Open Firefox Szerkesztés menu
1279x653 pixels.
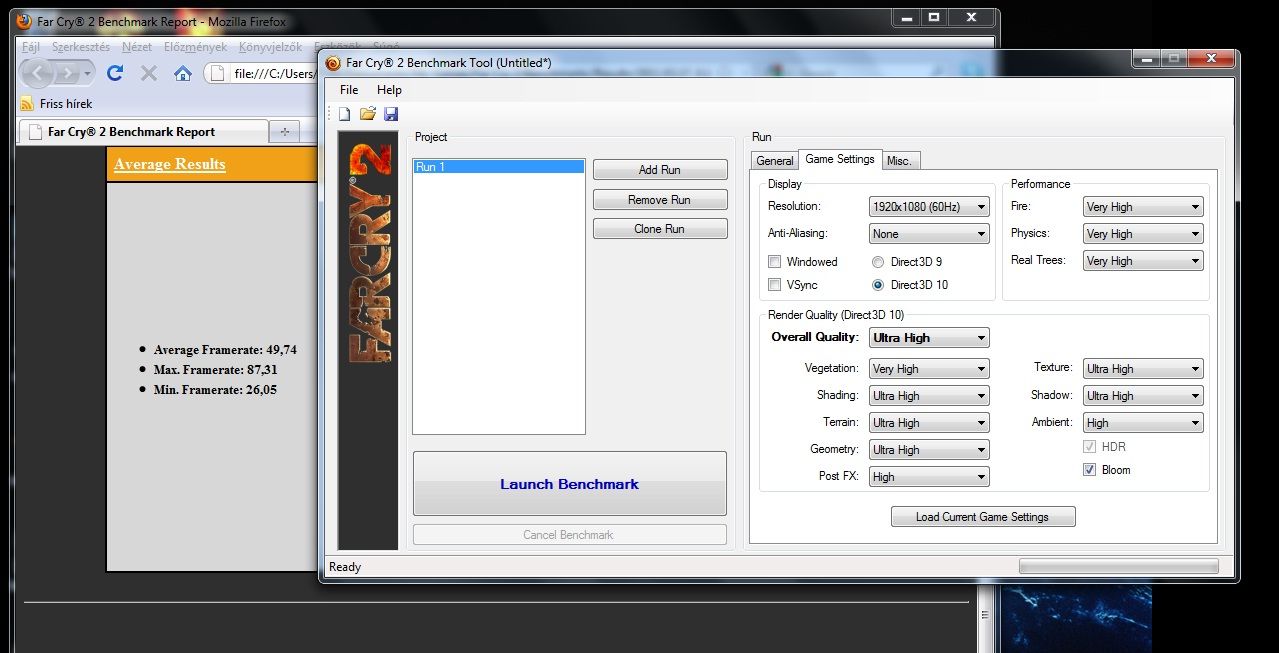pos(81,47)
